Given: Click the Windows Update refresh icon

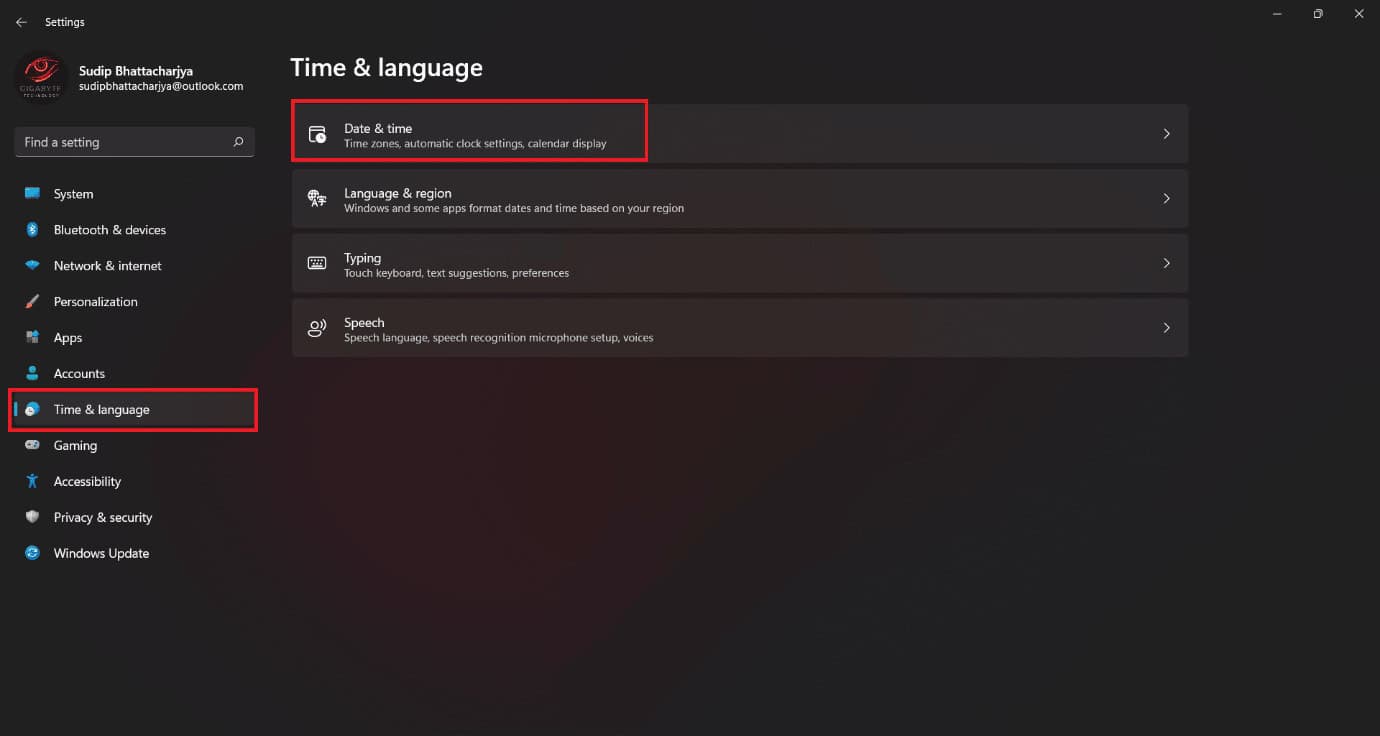Looking at the screenshot, I should [33, 553].
